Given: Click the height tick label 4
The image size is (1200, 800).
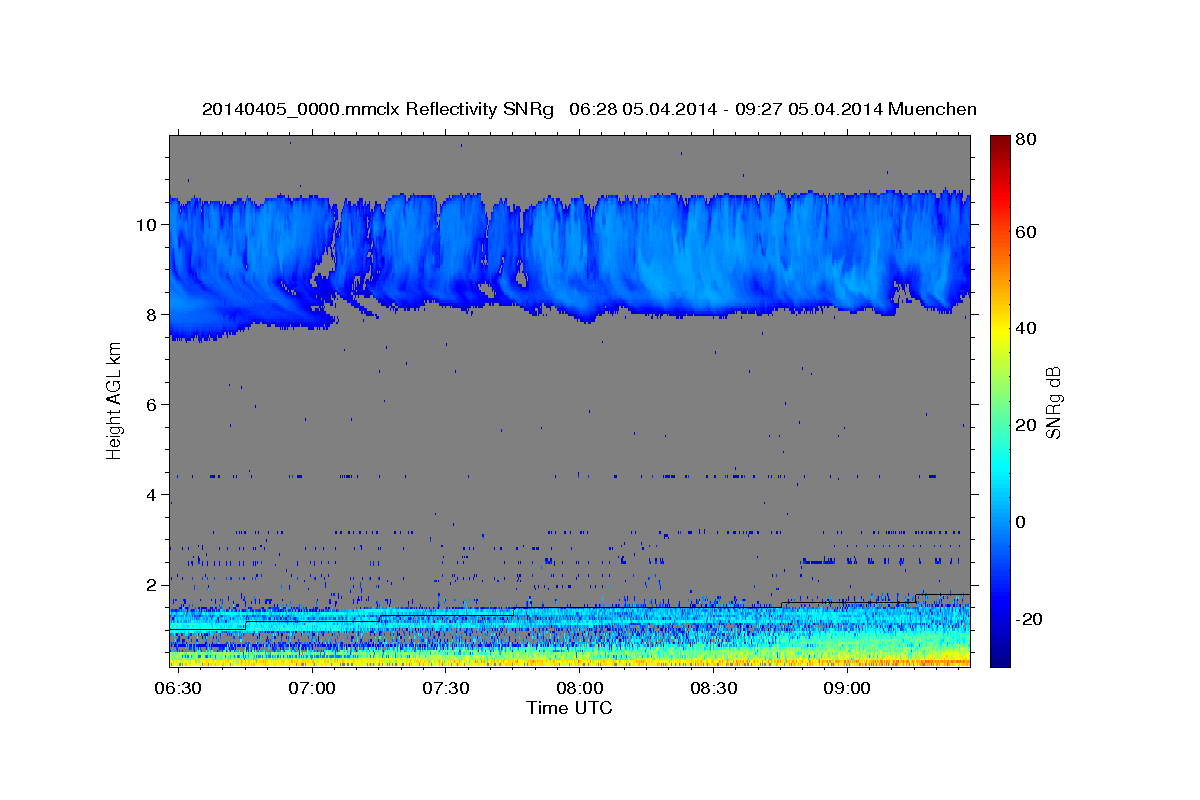Looking at the screenshot, I should click(x=151, y=494).
